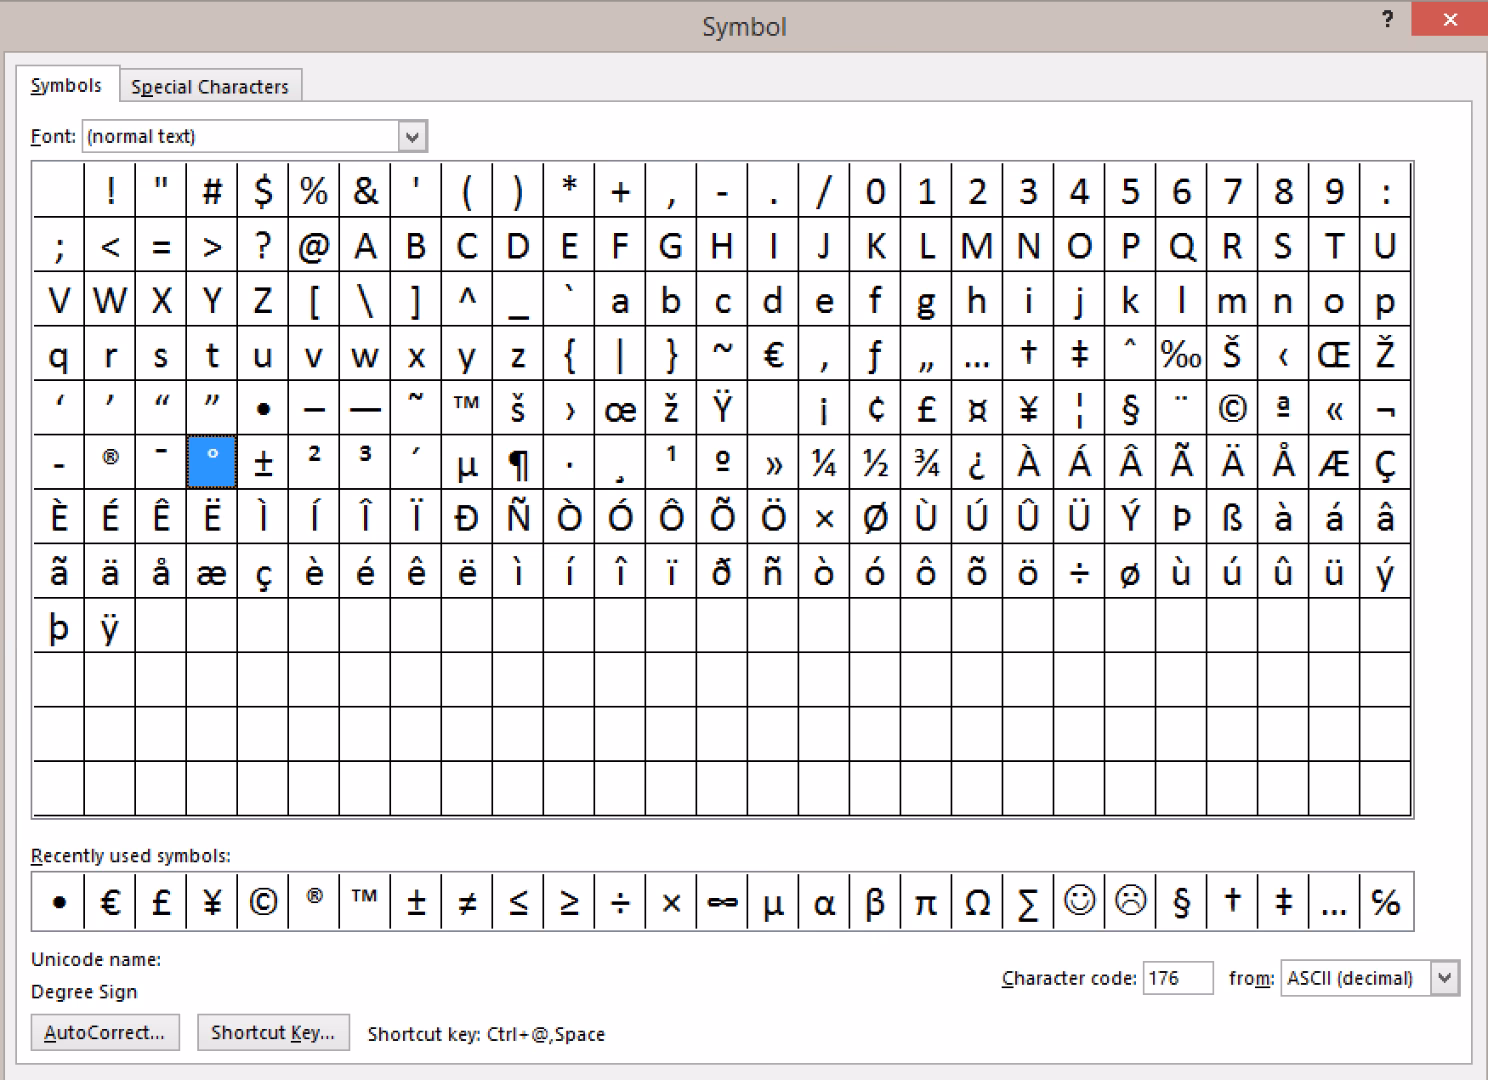1488x1080 pixels.
Task: Select the pilcrow paragraph symbol
Action: pyautogui.click(x=519, y=461)
